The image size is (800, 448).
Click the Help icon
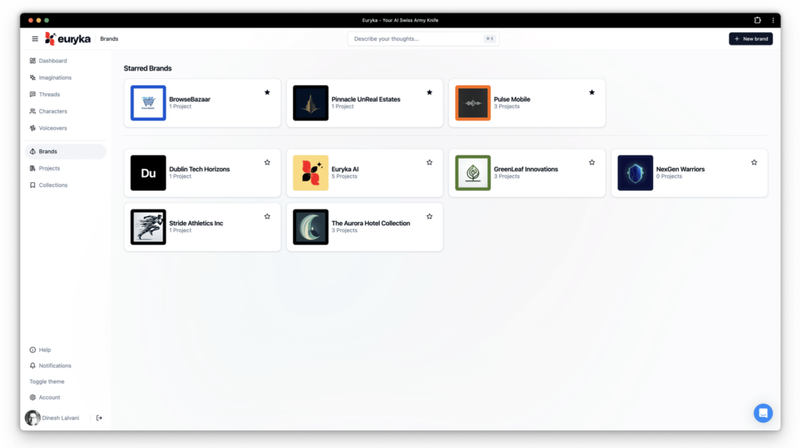(33, 350)
